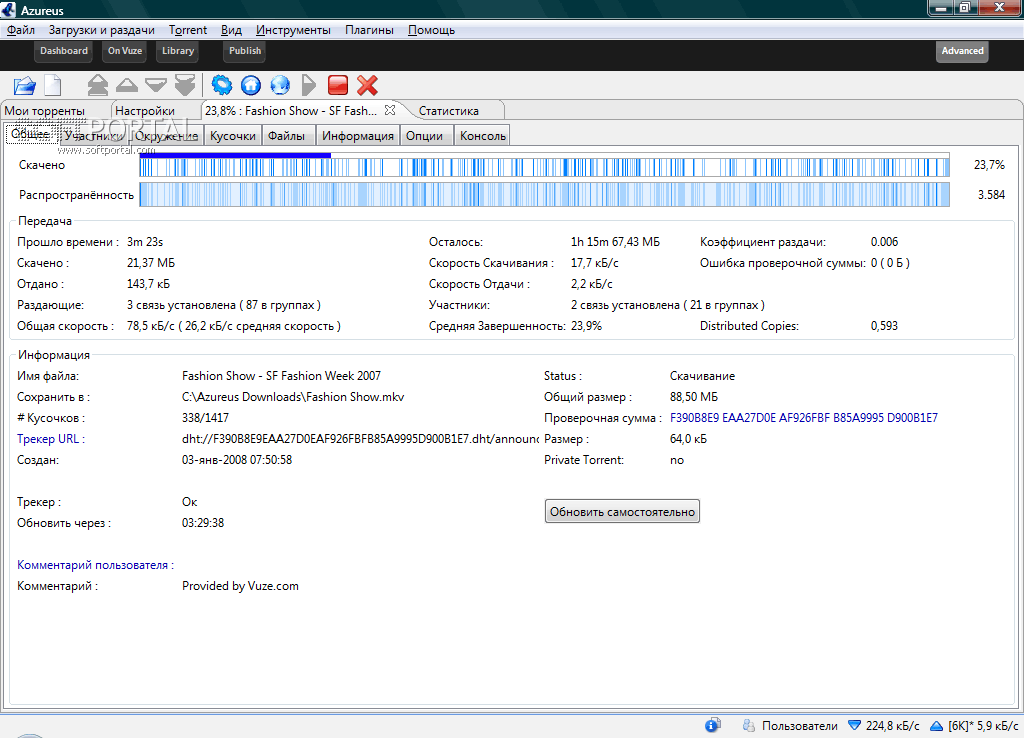Screen dimensions: 1024x738
Task: Click the Advanced button
Action: 962,51
